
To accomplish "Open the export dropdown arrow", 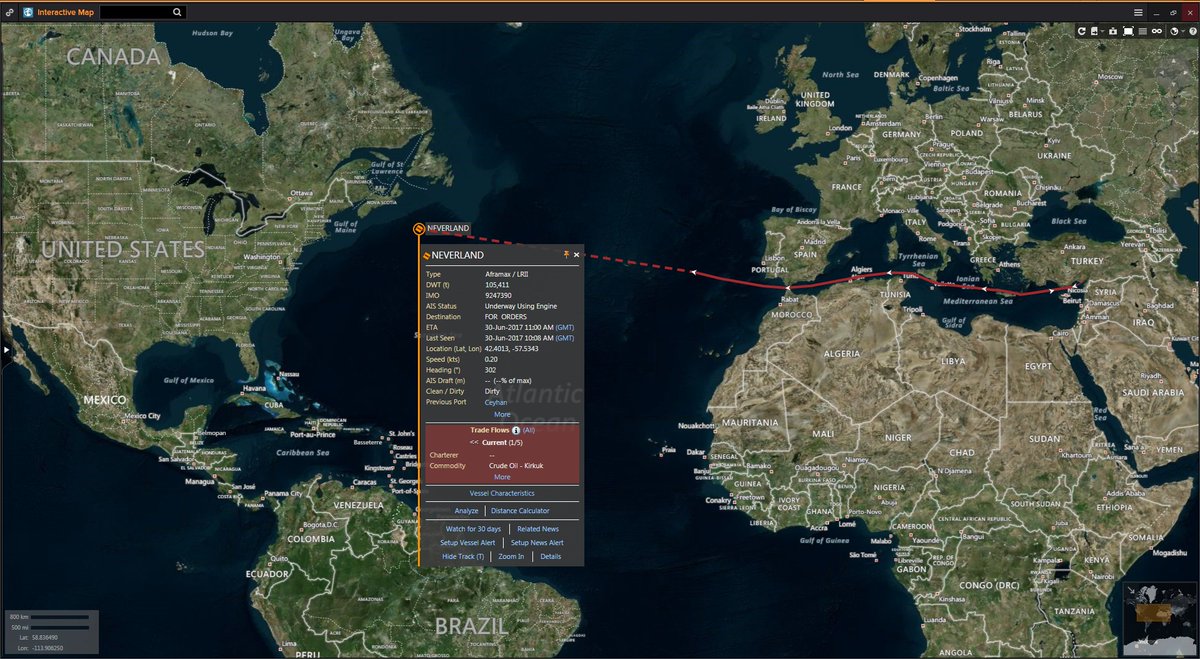I will click(1103, 31).
